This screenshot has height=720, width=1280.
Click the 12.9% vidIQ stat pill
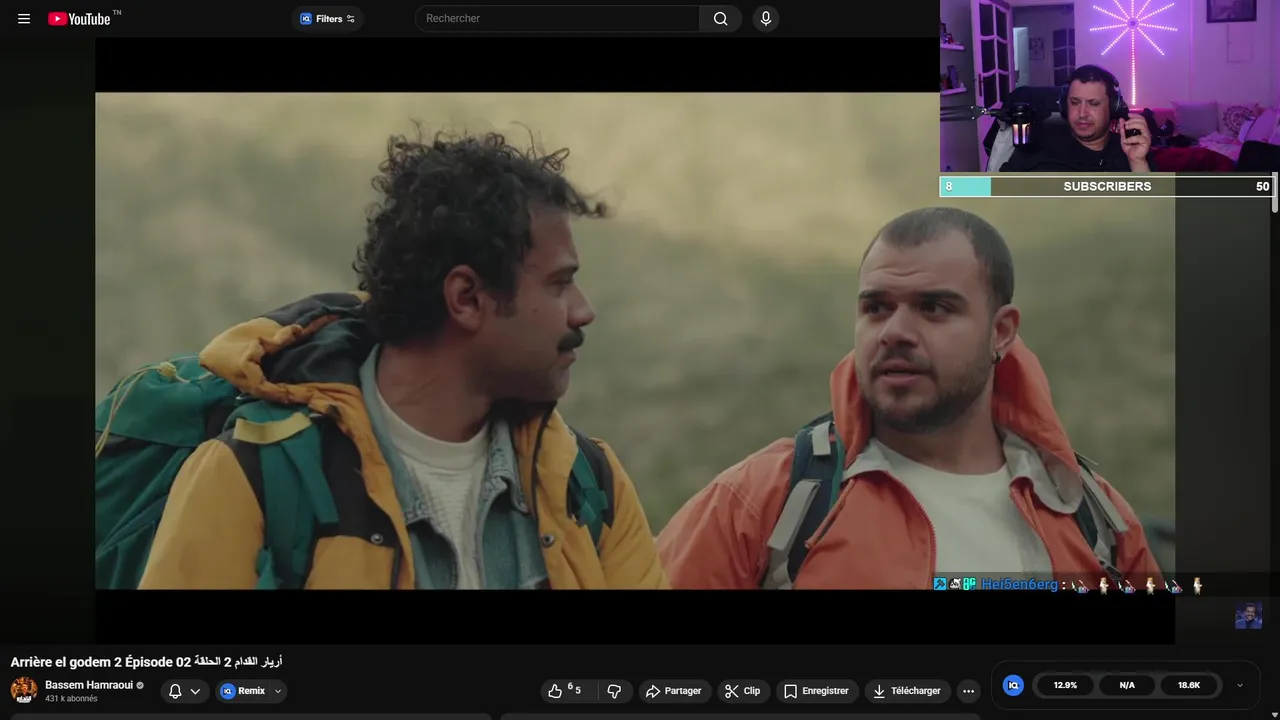click(1065, 685)
